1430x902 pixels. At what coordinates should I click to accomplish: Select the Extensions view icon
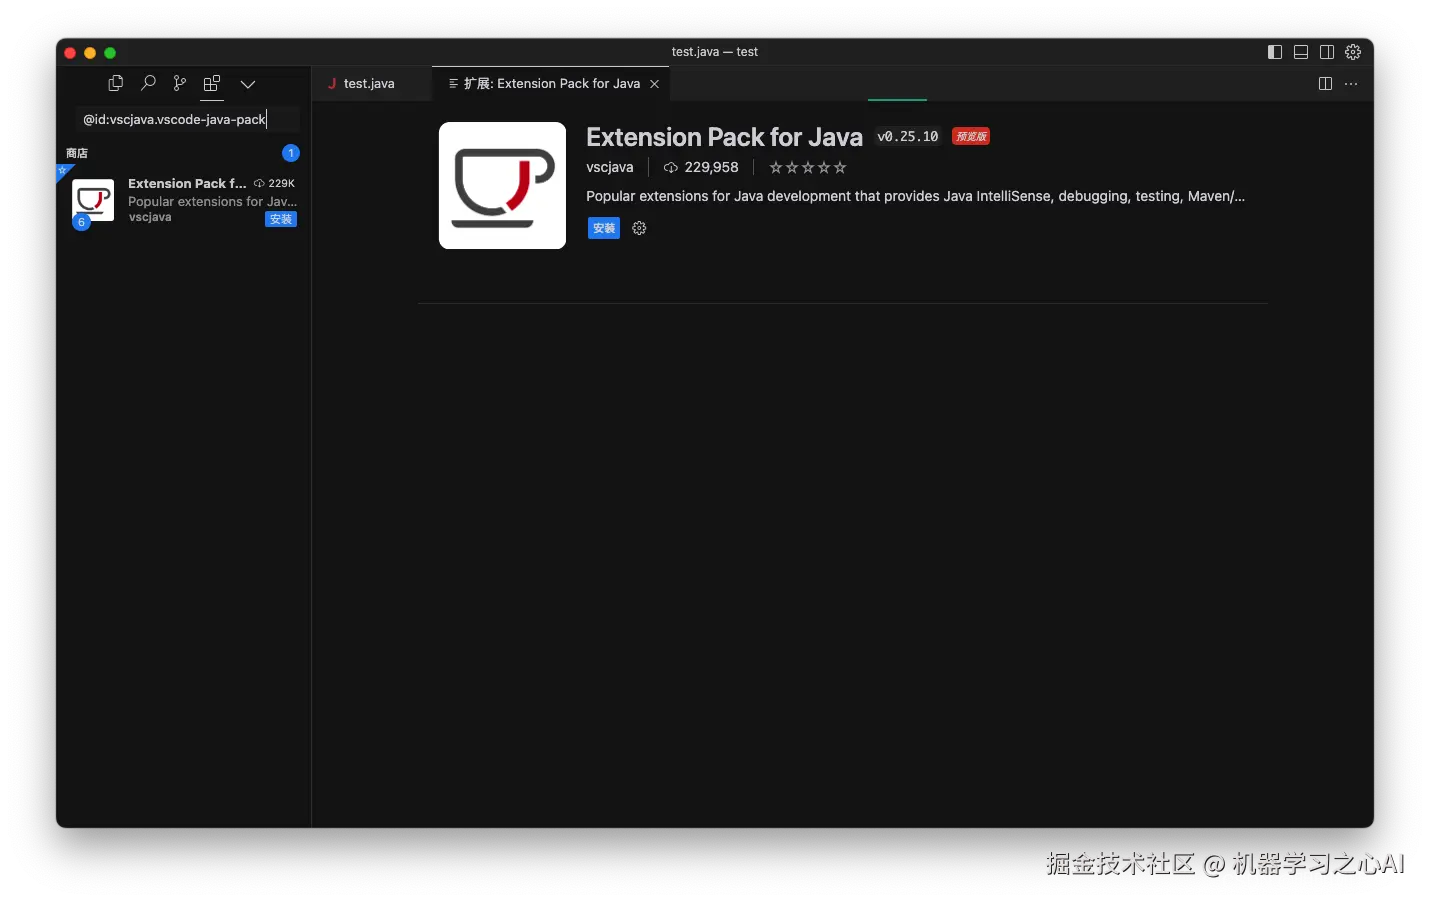pyautogui.click(x=212, y=83)
